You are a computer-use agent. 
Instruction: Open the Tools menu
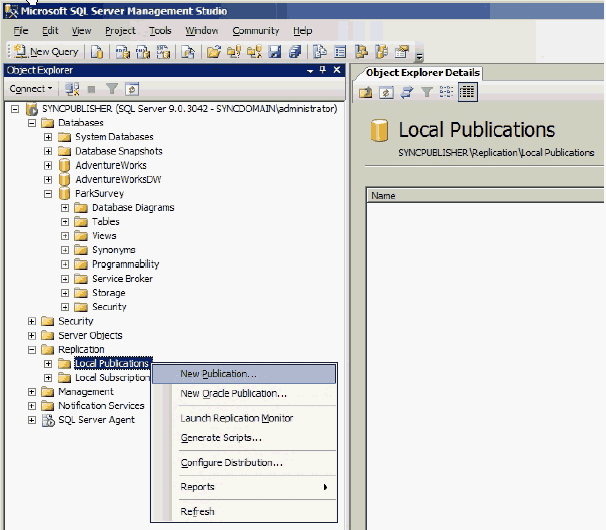point(160,31)
